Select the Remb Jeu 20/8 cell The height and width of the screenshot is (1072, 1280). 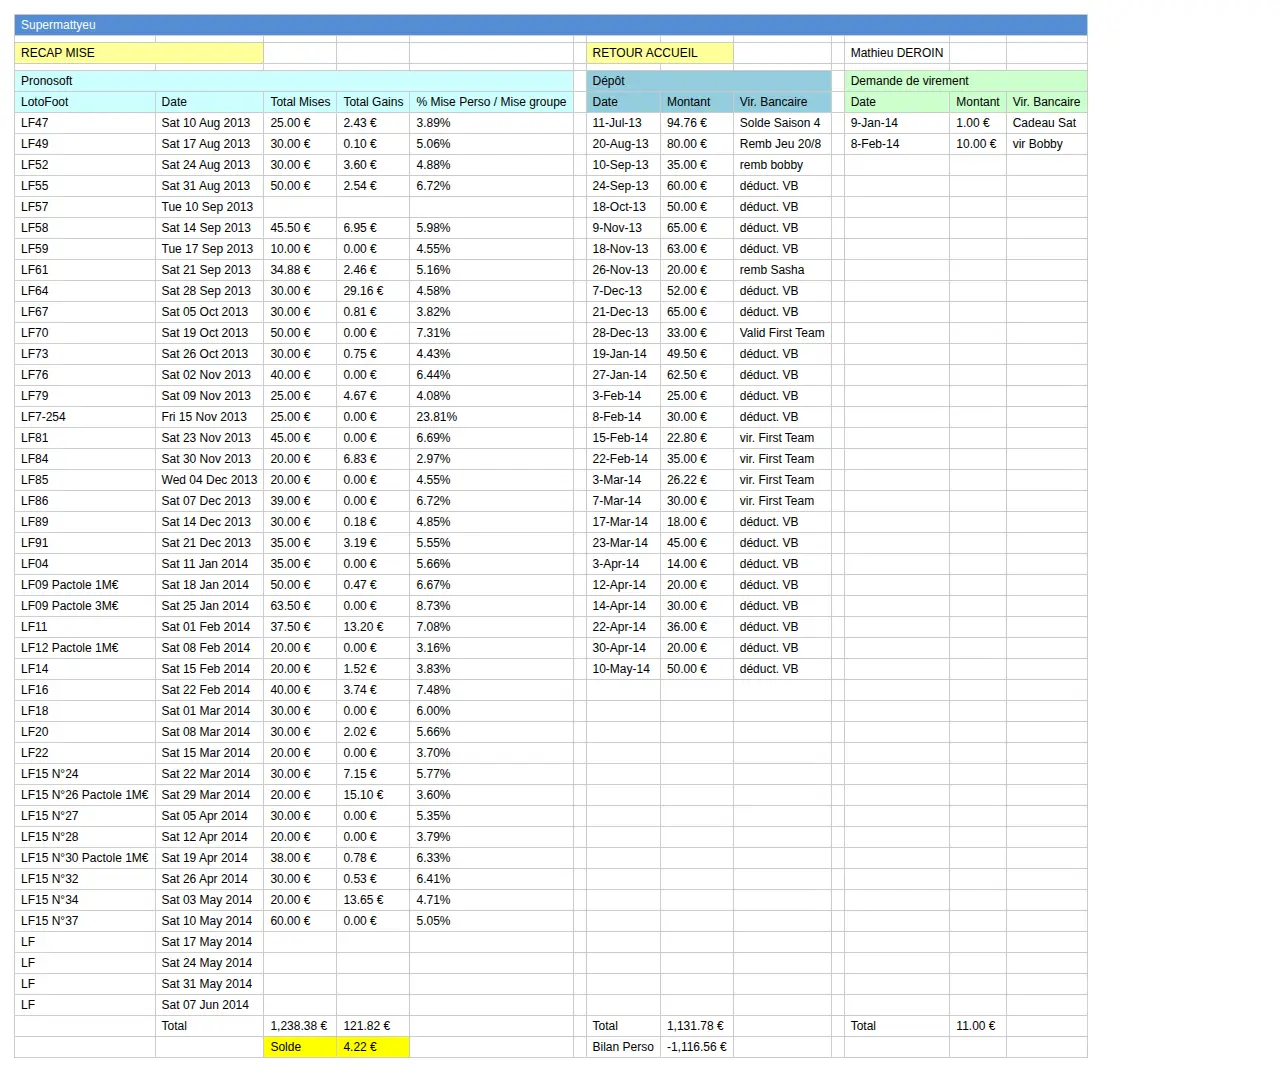click(782, 144)
